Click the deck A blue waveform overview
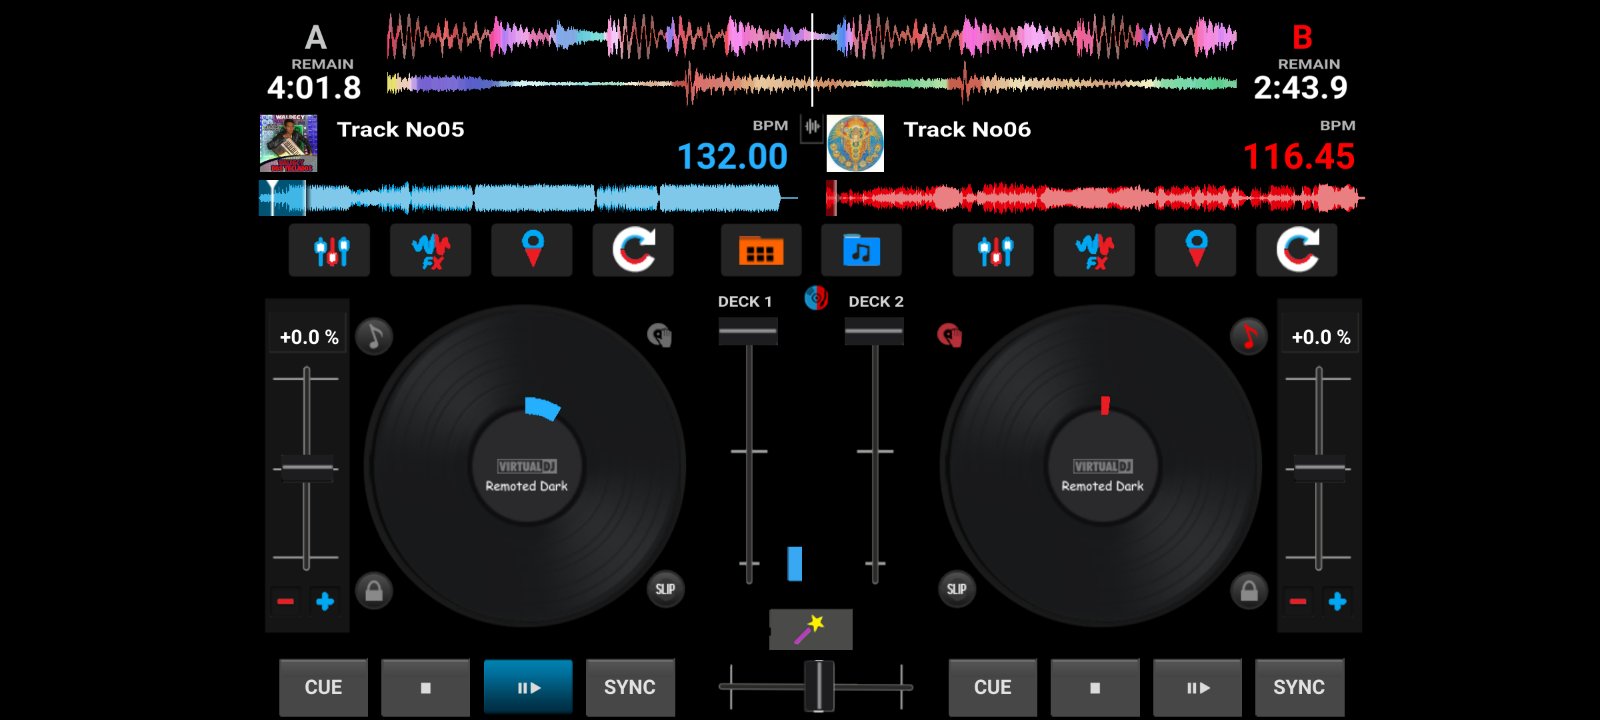This screenshot has height=720, width=1600. [x=530, y=198]
